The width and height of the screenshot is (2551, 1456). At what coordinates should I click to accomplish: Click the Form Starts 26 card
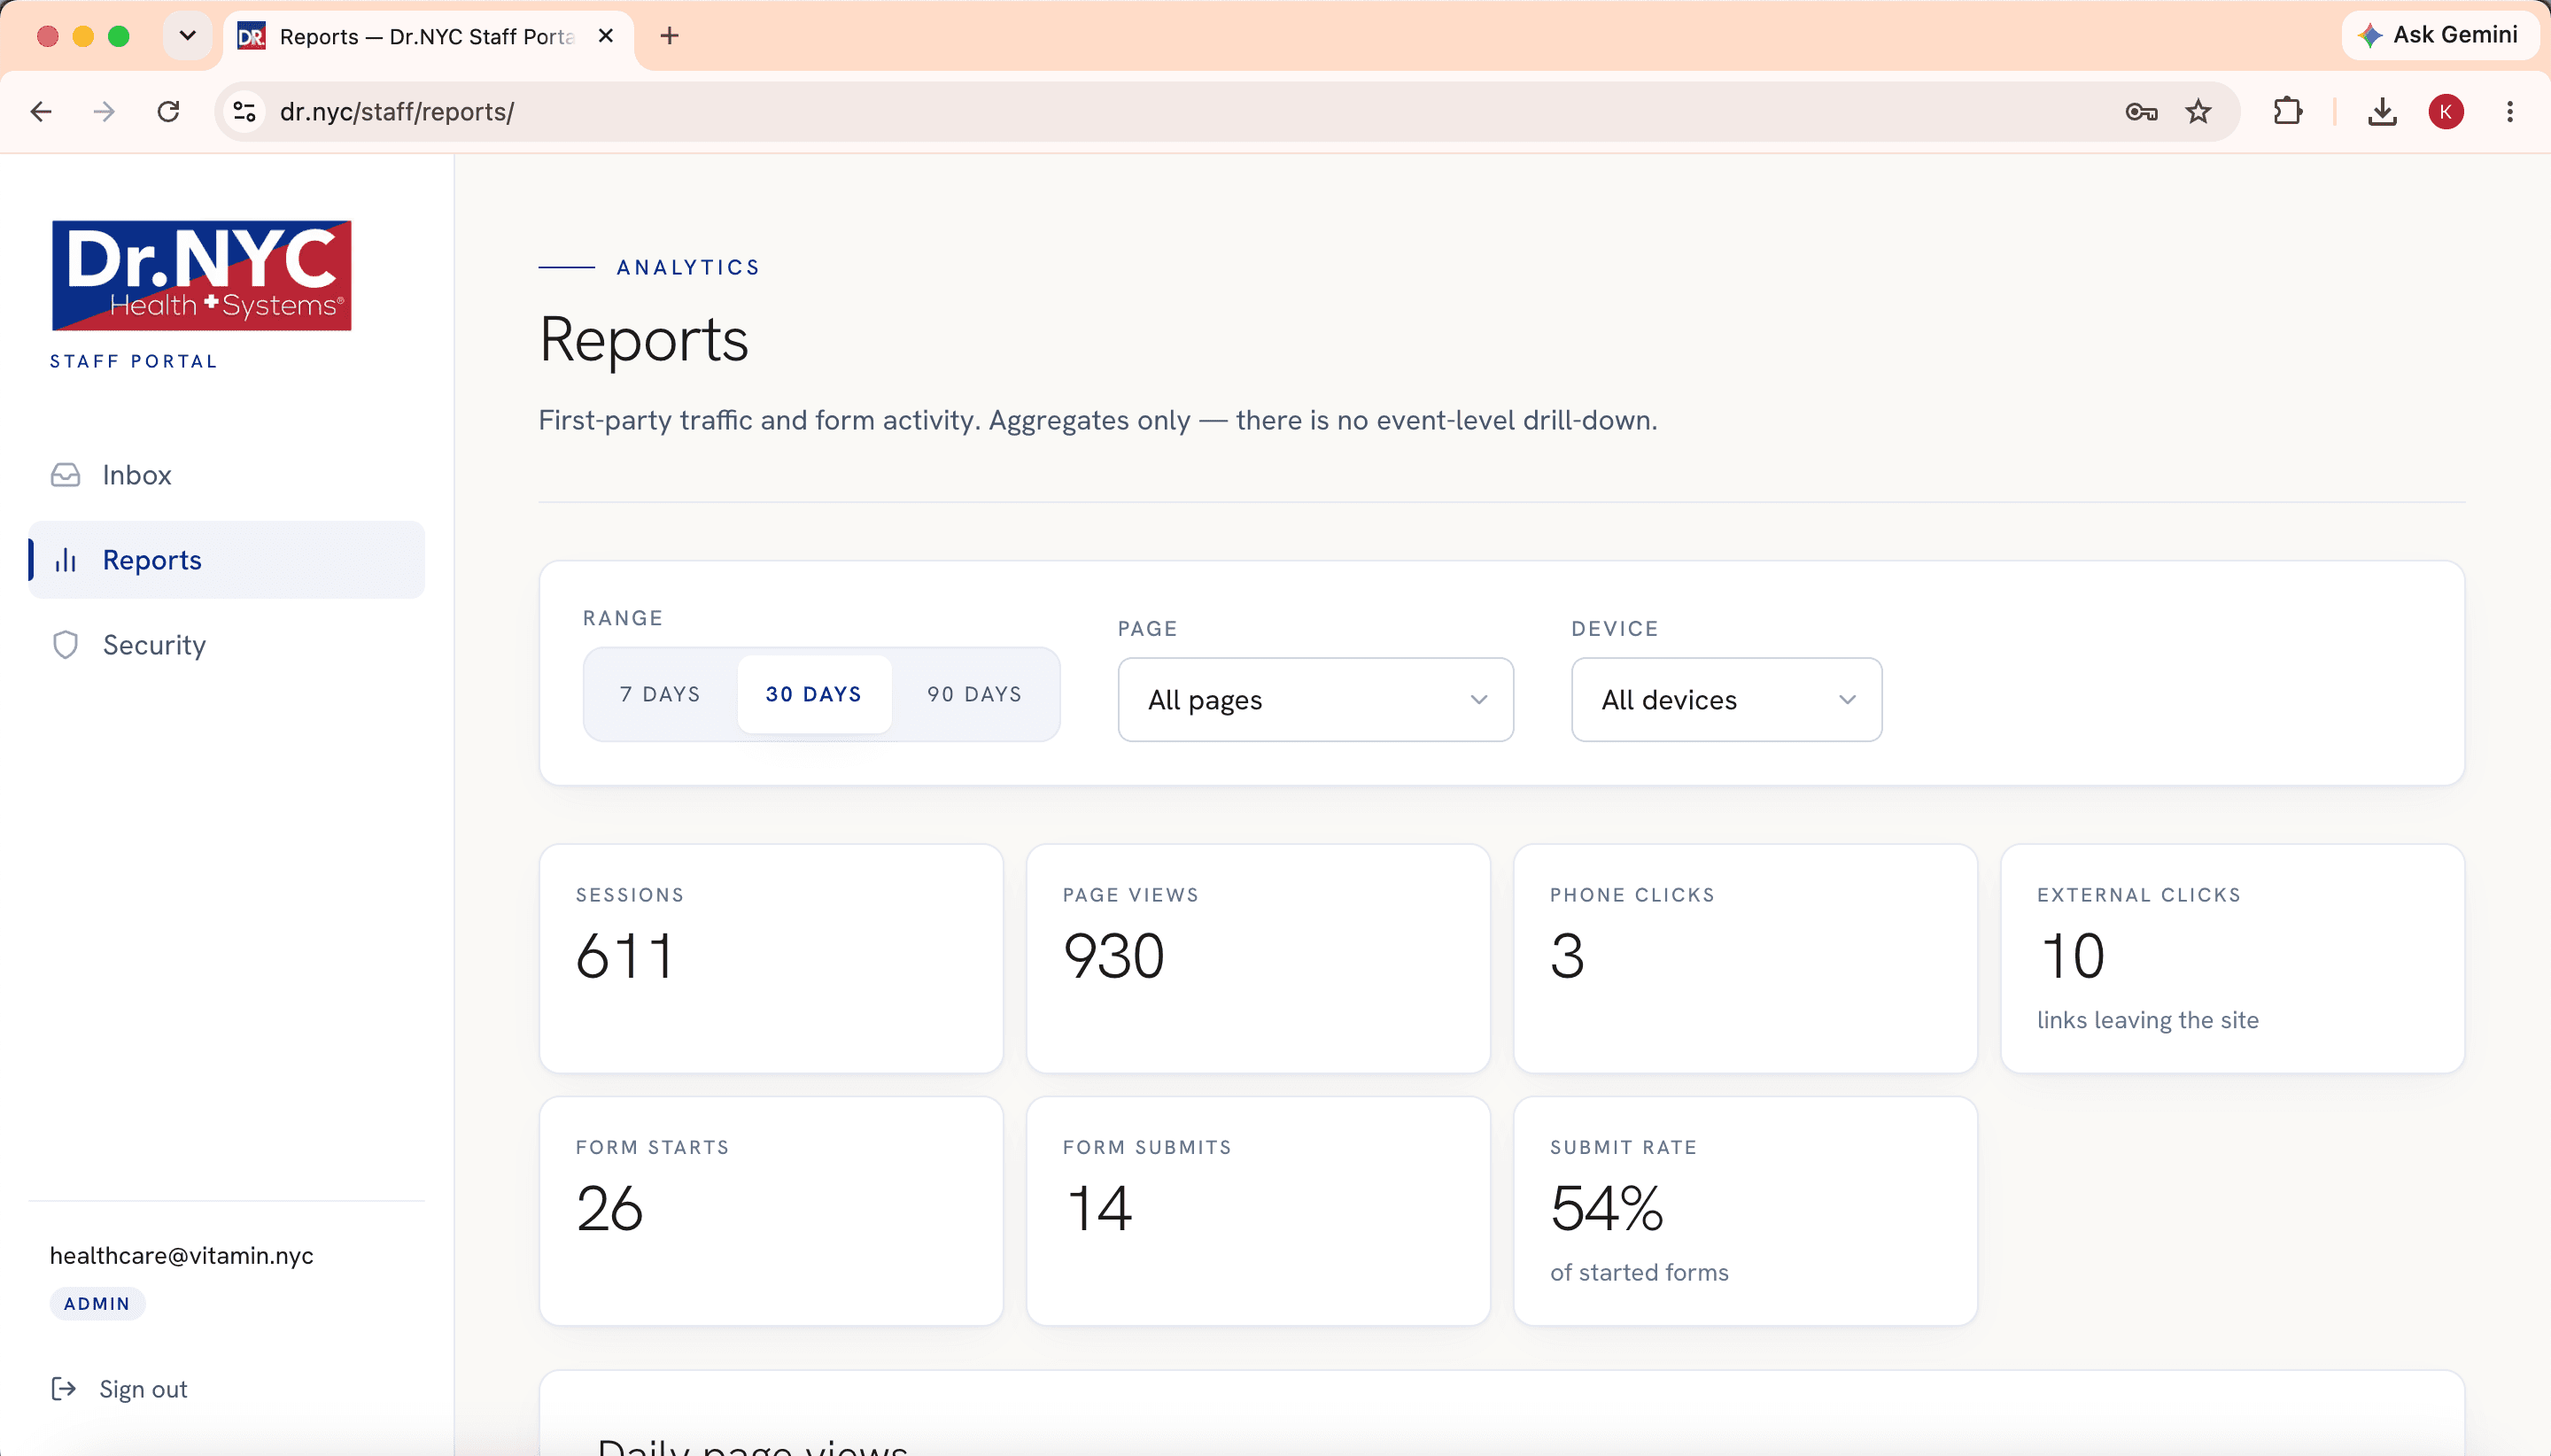[771, 1211]
